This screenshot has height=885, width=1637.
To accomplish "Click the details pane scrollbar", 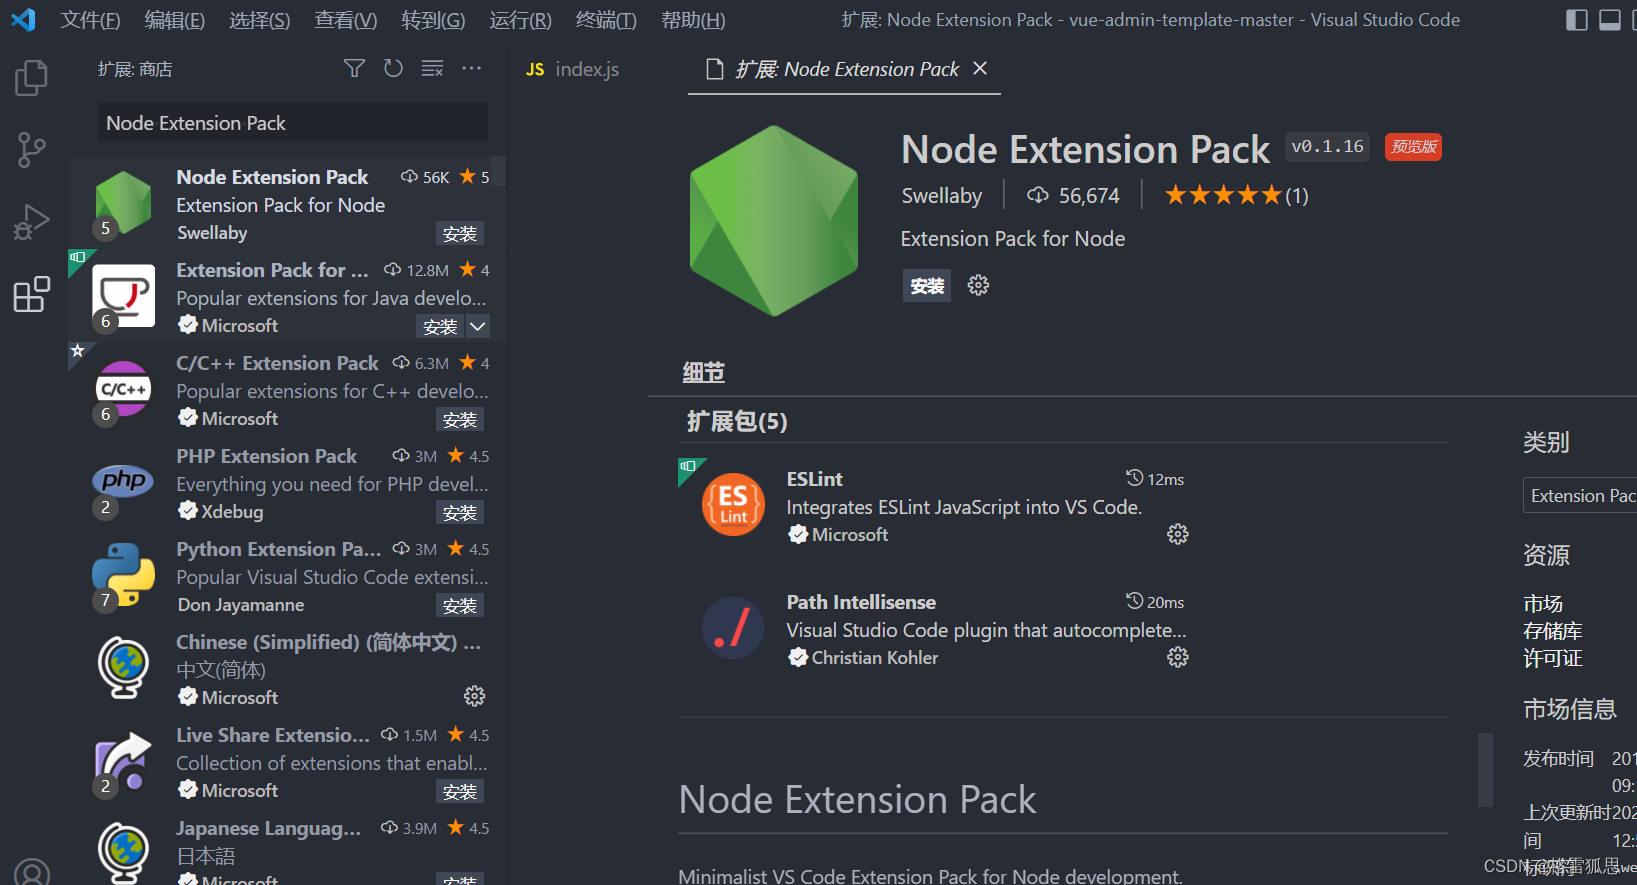I will [1485, 769].
